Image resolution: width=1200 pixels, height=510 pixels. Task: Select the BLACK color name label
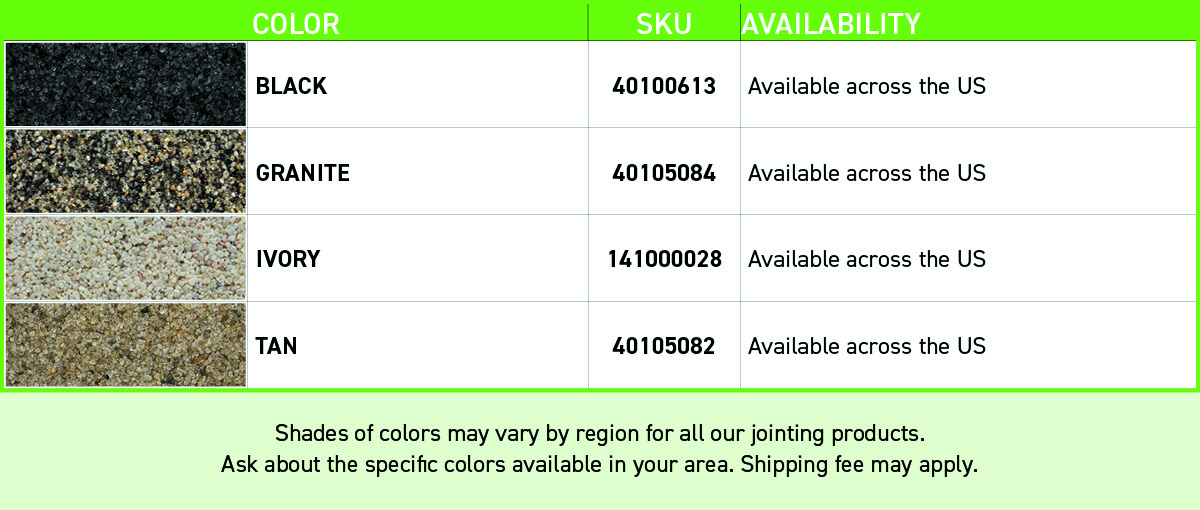coord(291,86)
